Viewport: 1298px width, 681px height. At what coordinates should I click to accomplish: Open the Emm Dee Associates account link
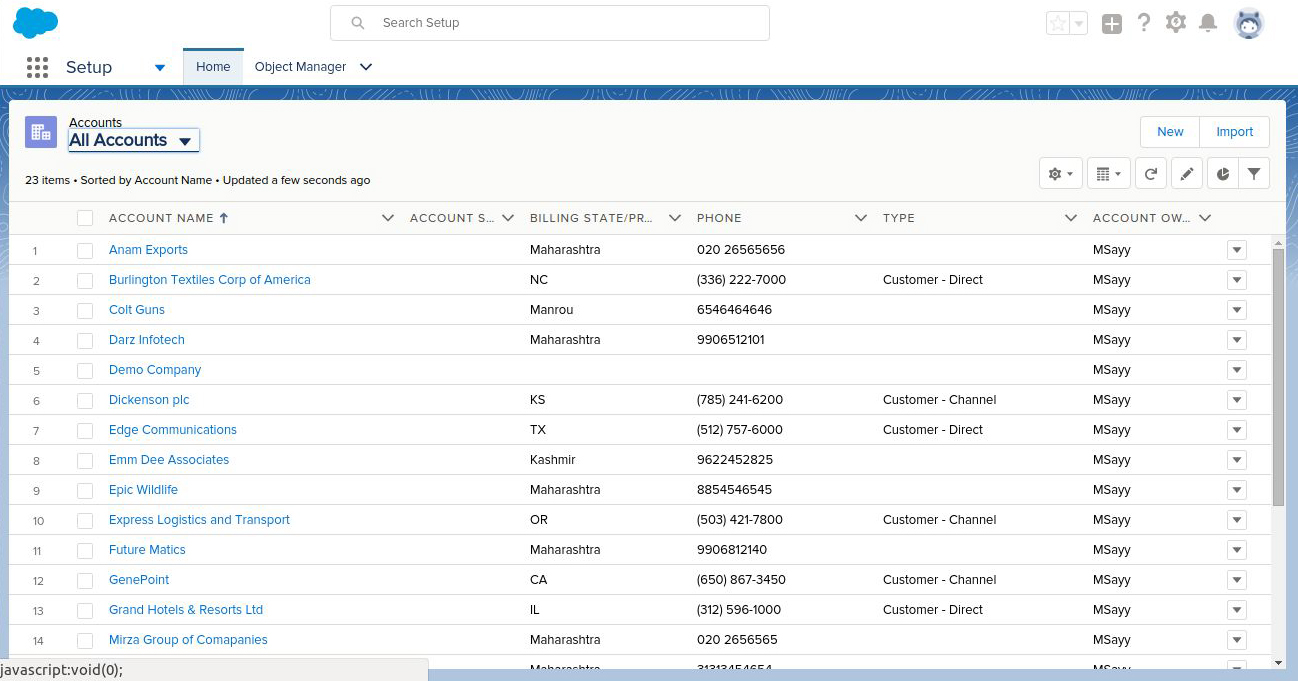click(169, 460)
